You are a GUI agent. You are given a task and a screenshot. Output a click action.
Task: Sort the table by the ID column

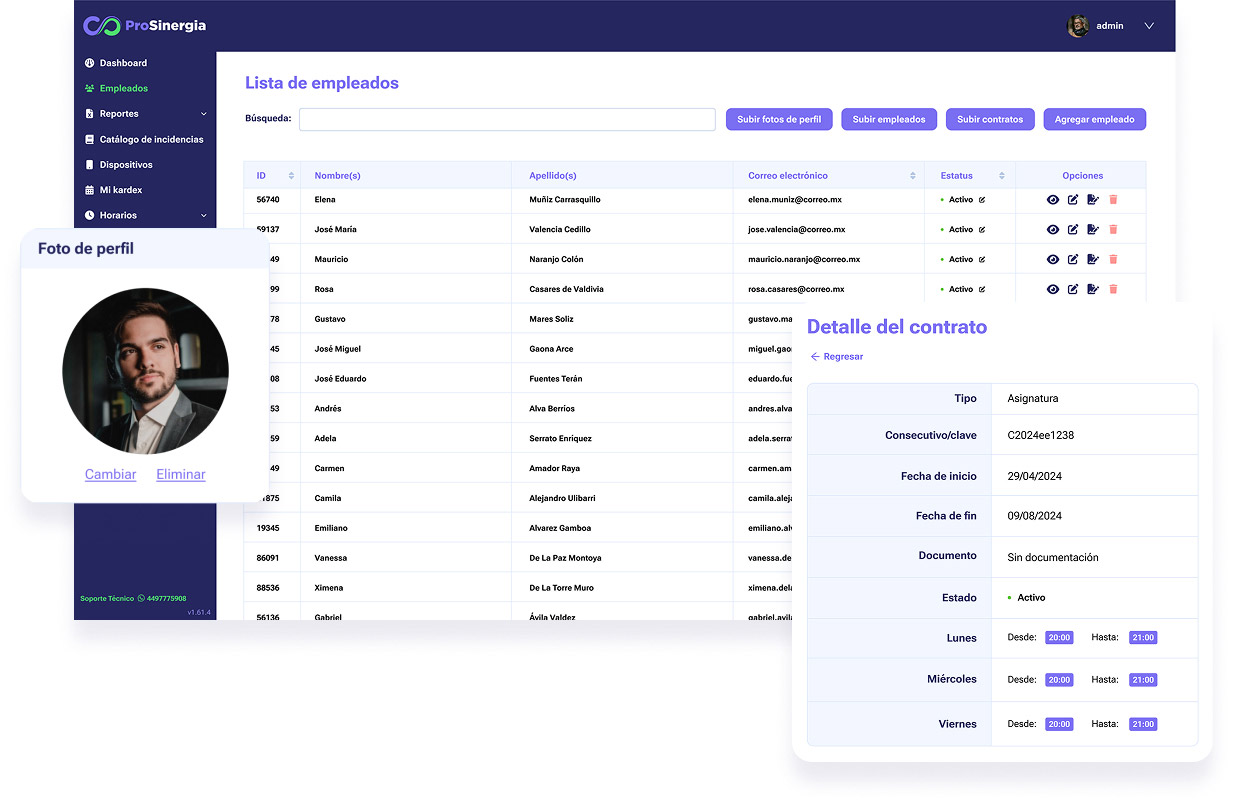click(x=272, y=176)
